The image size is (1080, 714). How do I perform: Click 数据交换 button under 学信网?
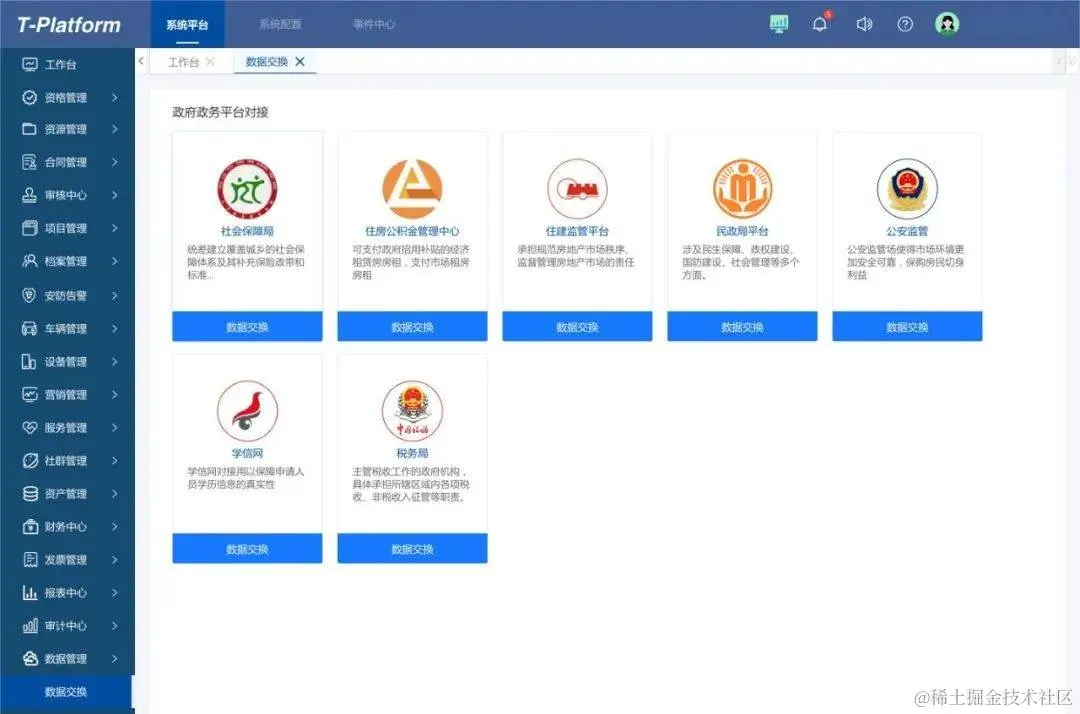pos(247,549)
